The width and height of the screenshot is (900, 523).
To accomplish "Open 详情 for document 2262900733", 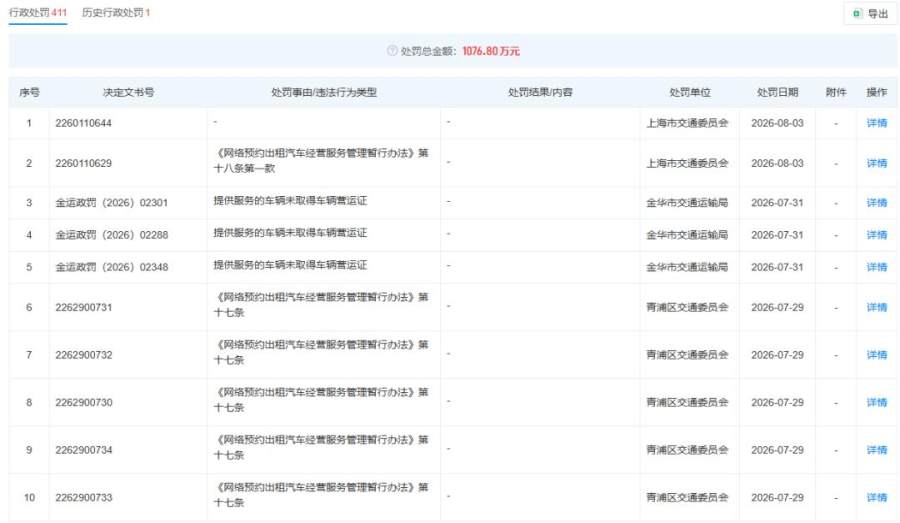I will 876,497.
